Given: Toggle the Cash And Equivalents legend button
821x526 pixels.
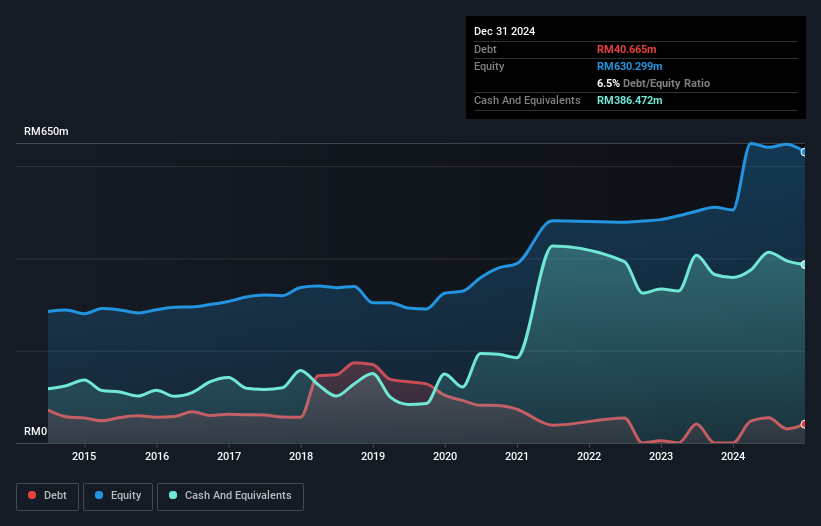Looking at the screenshot, I should point(230,496).
